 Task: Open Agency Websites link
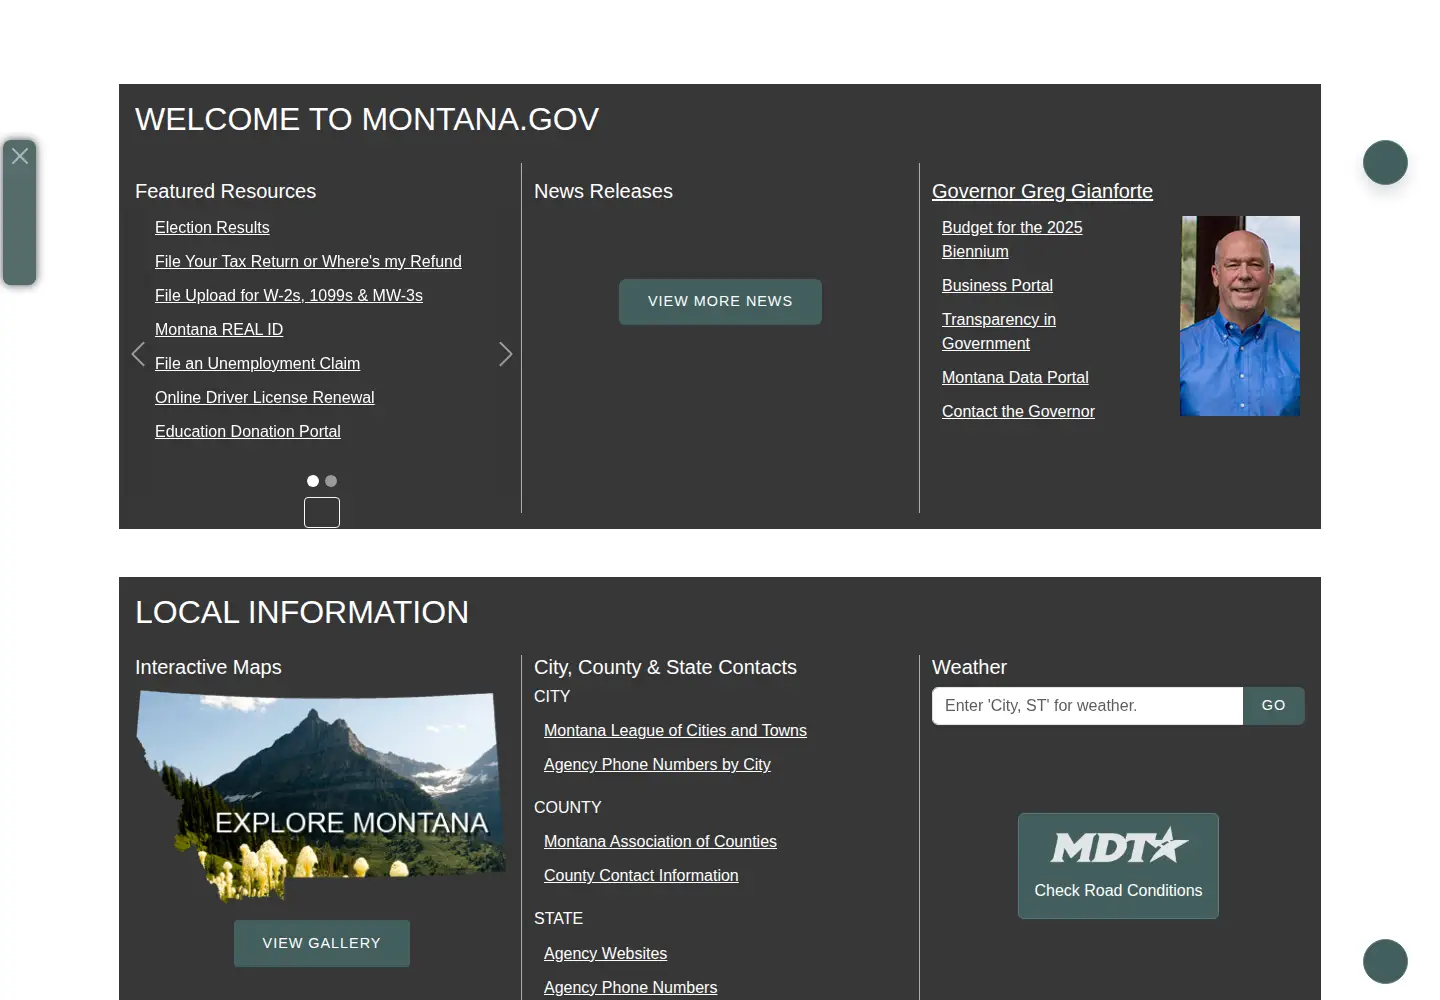[x=605, y=953]
